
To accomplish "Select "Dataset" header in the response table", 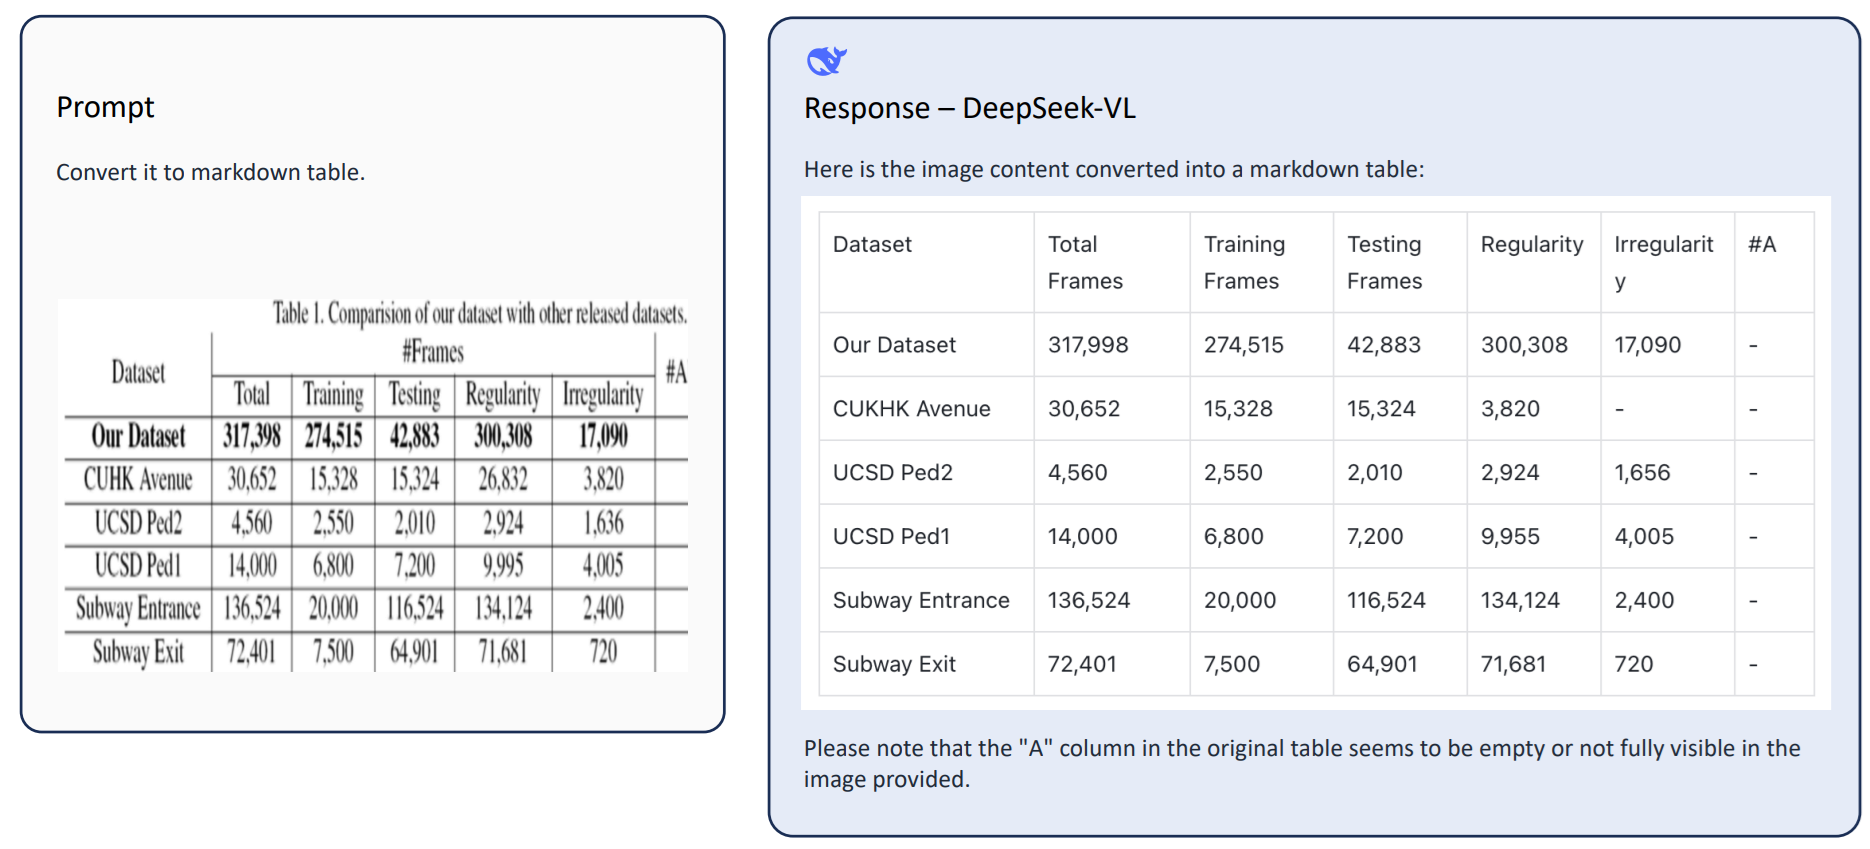I will tap(872, 244).
